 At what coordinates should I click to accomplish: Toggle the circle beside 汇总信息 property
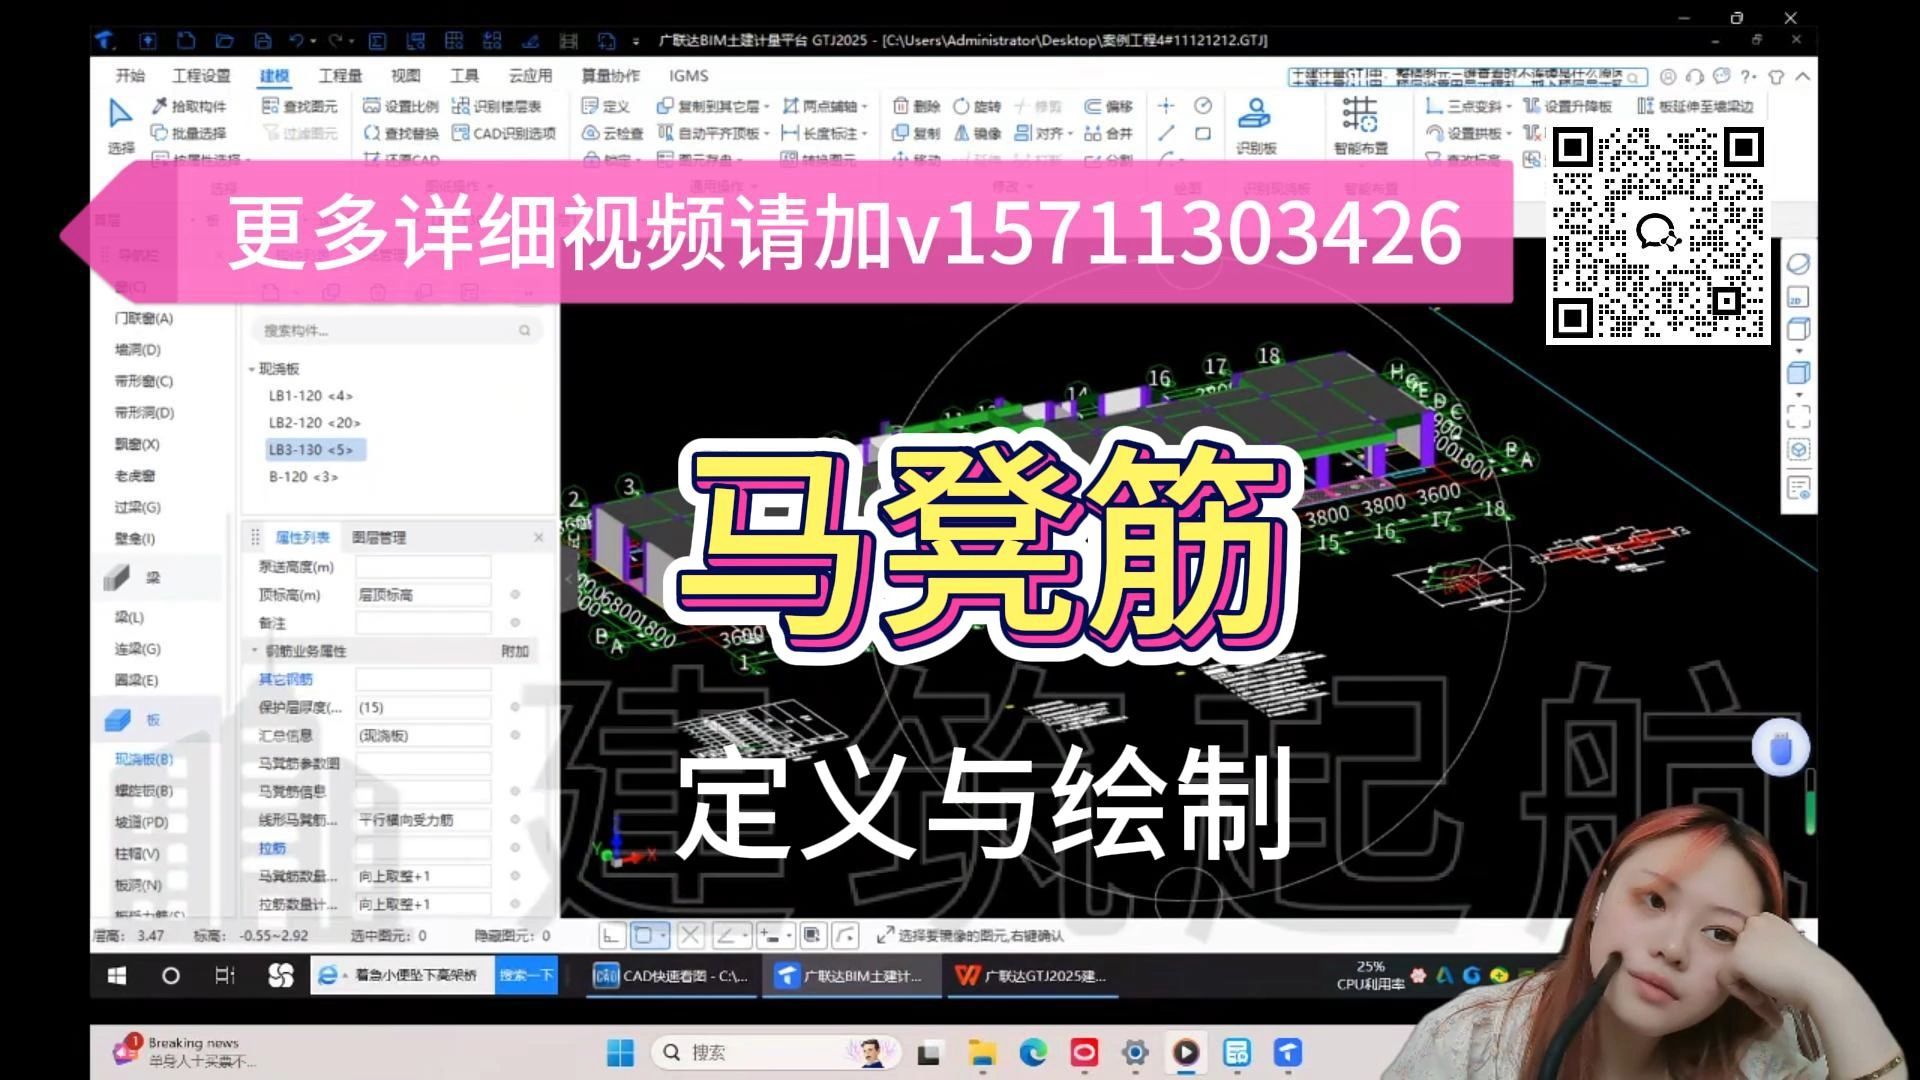coord(515,735)
